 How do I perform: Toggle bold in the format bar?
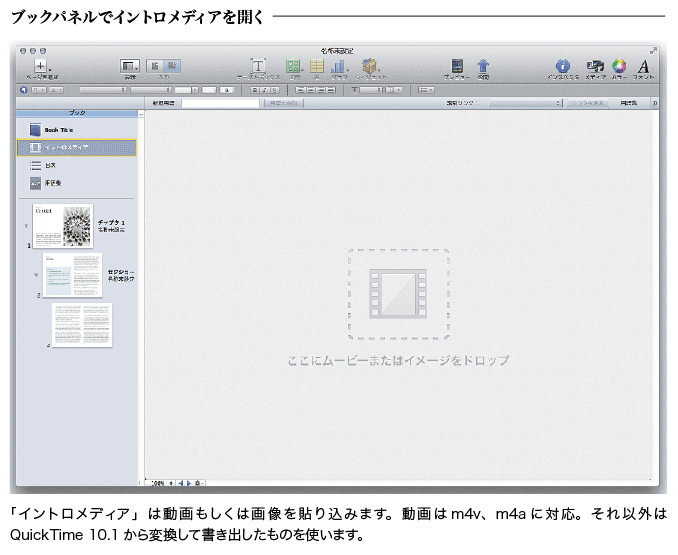tap(255, 90)
